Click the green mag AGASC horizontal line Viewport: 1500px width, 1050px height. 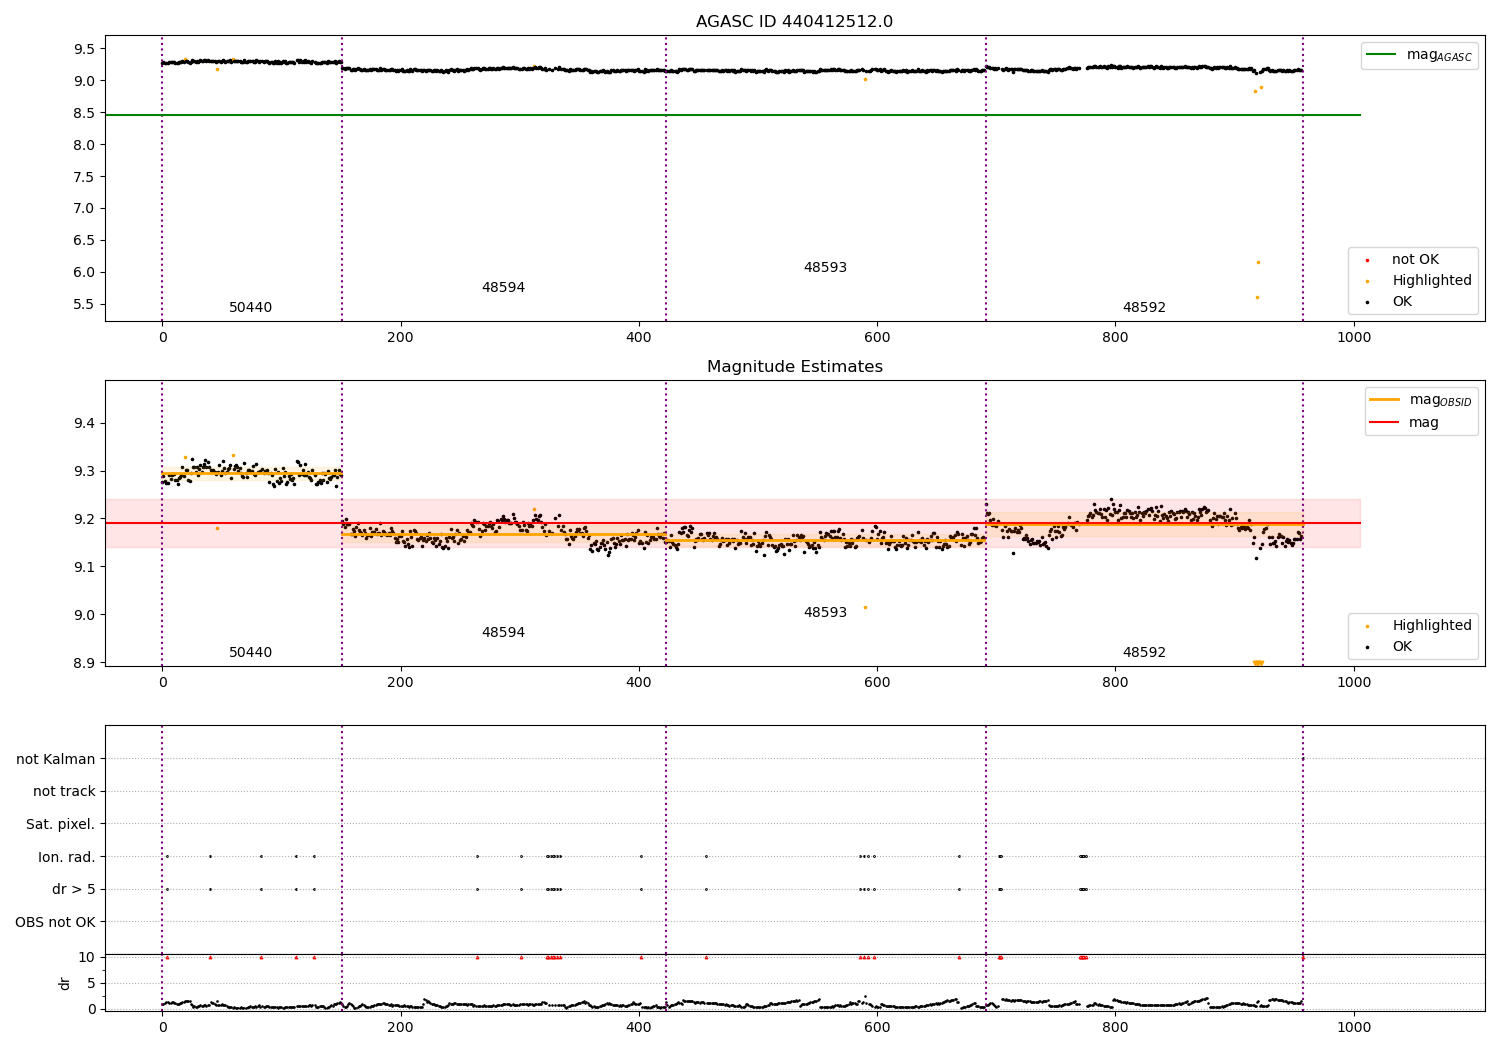(x=733, y=115)
